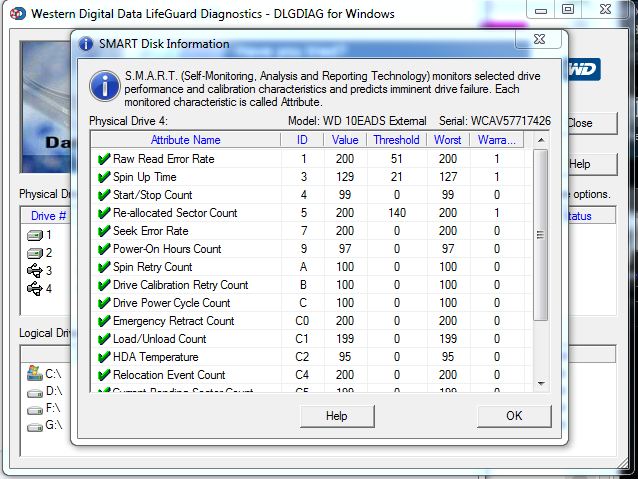Click the model text WD 10EADS External
This screenshot has height=479, width=638.
coord(375,121)
